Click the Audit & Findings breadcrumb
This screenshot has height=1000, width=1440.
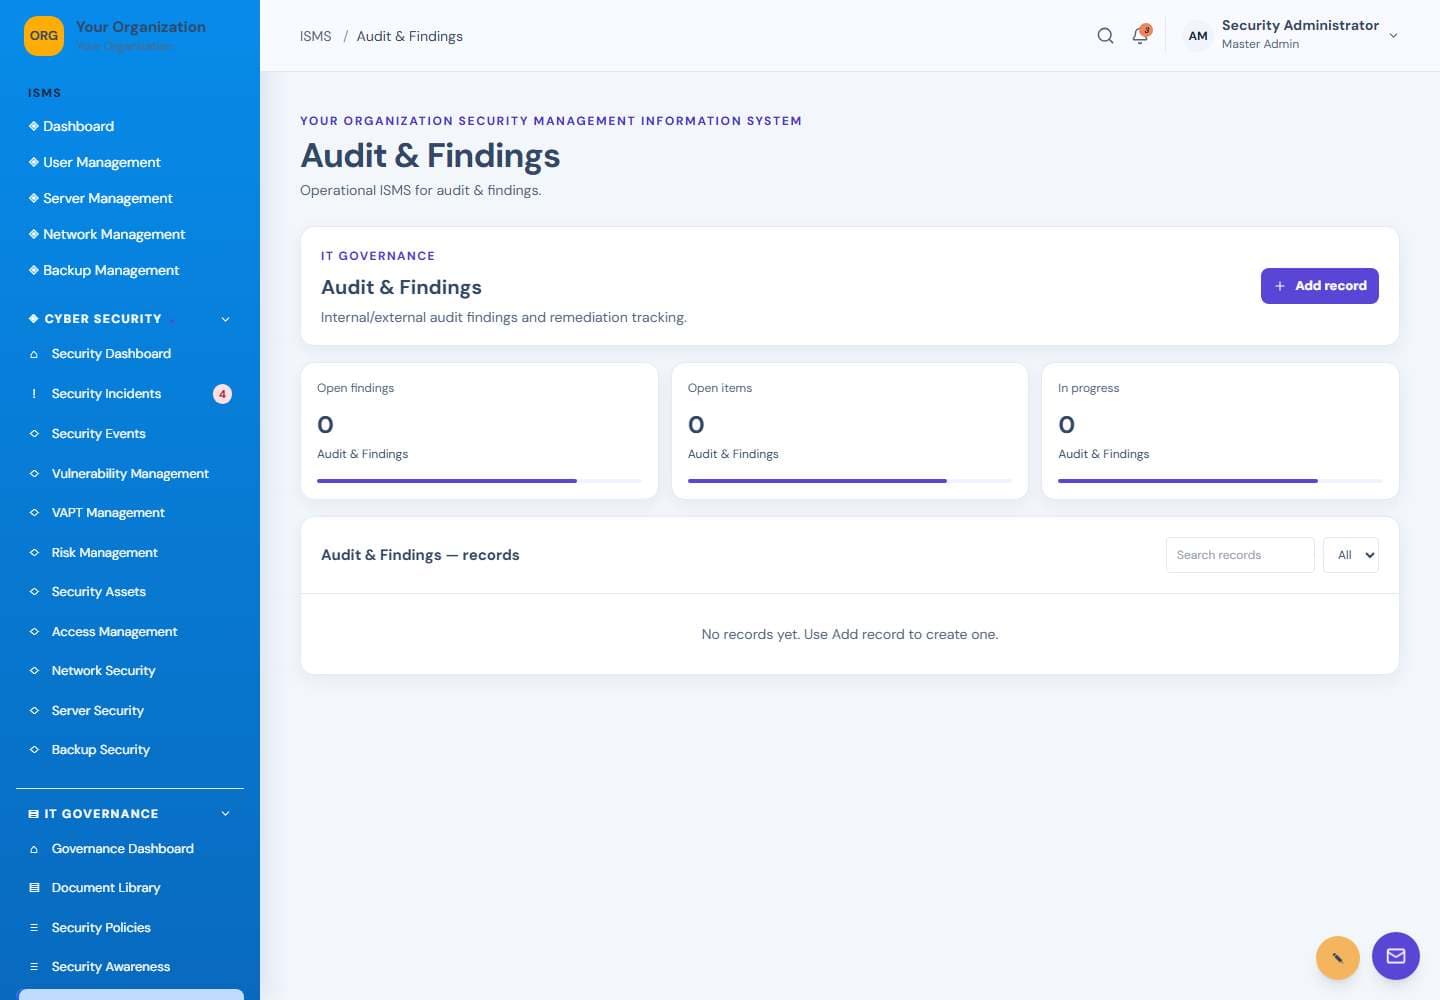click(x=409, y=36)
